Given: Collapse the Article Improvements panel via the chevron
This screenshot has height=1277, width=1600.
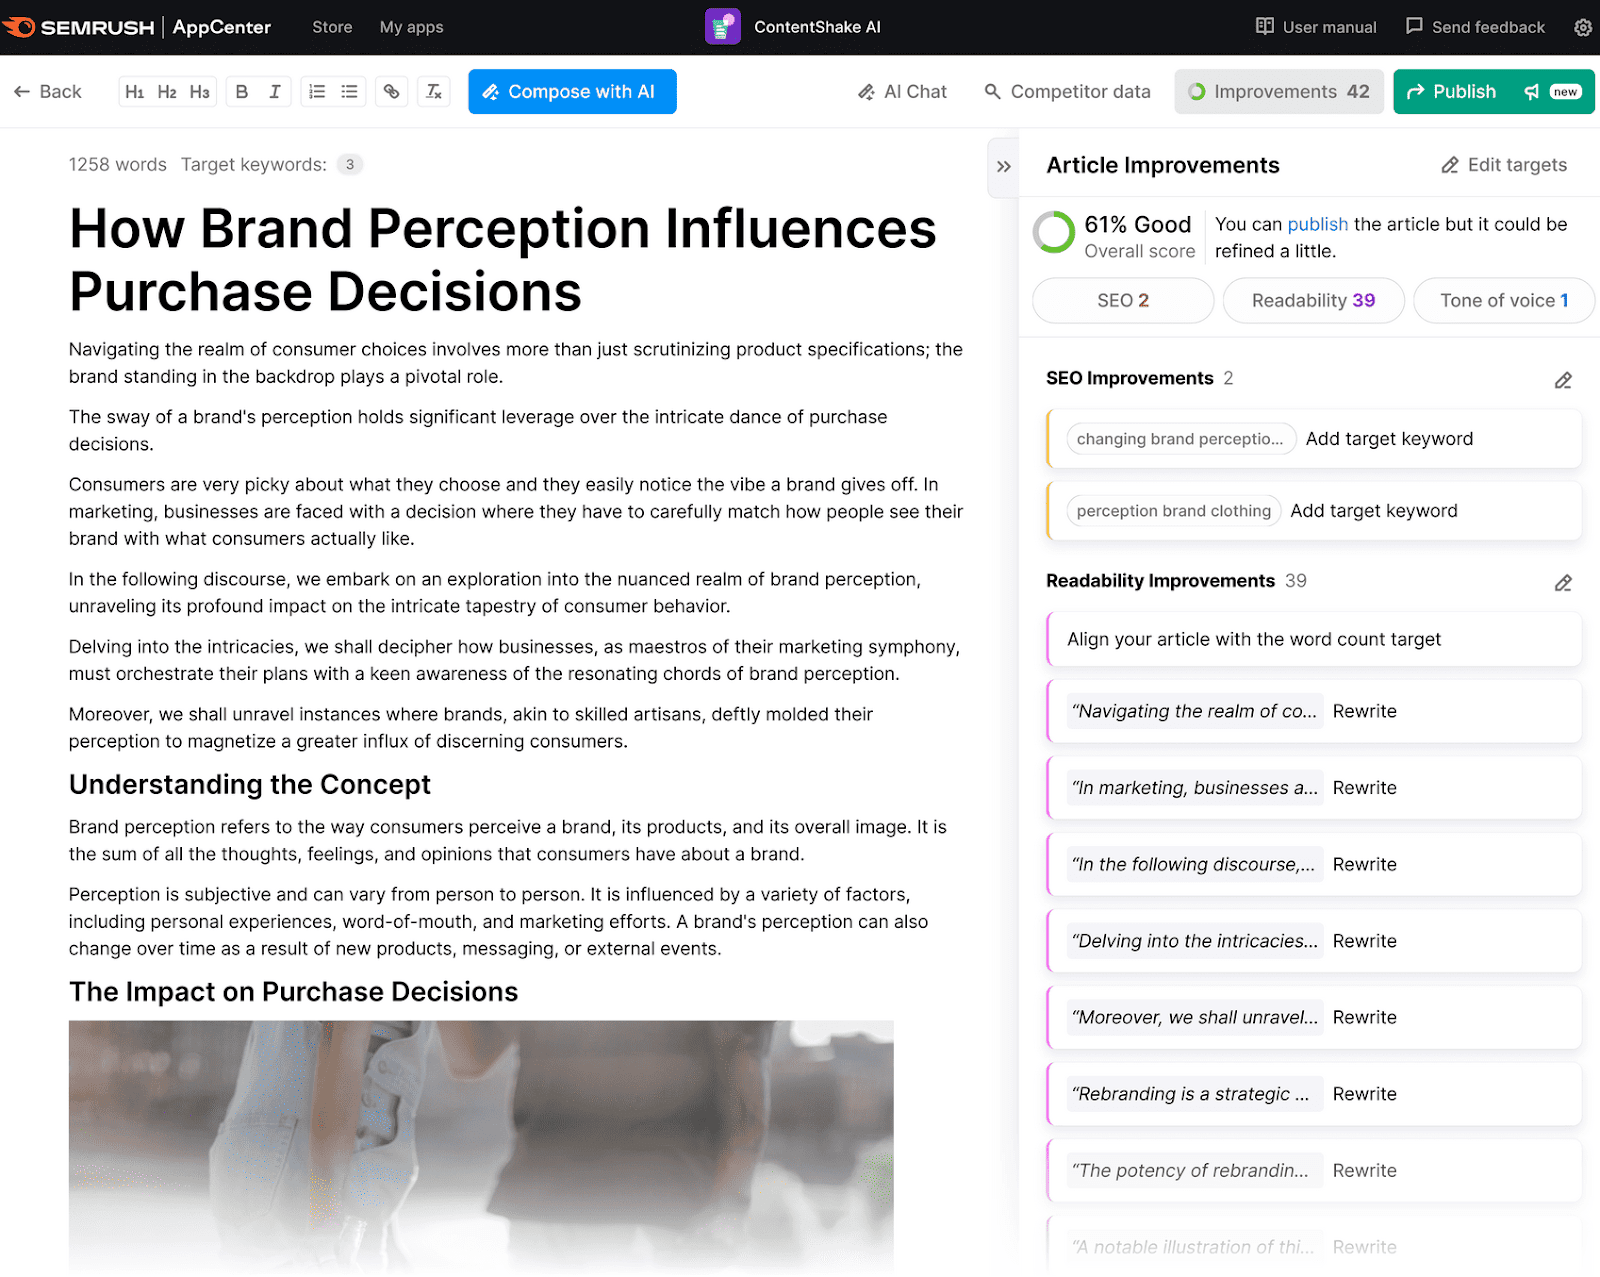Looking at the screenshot, I should point(1003,167).
